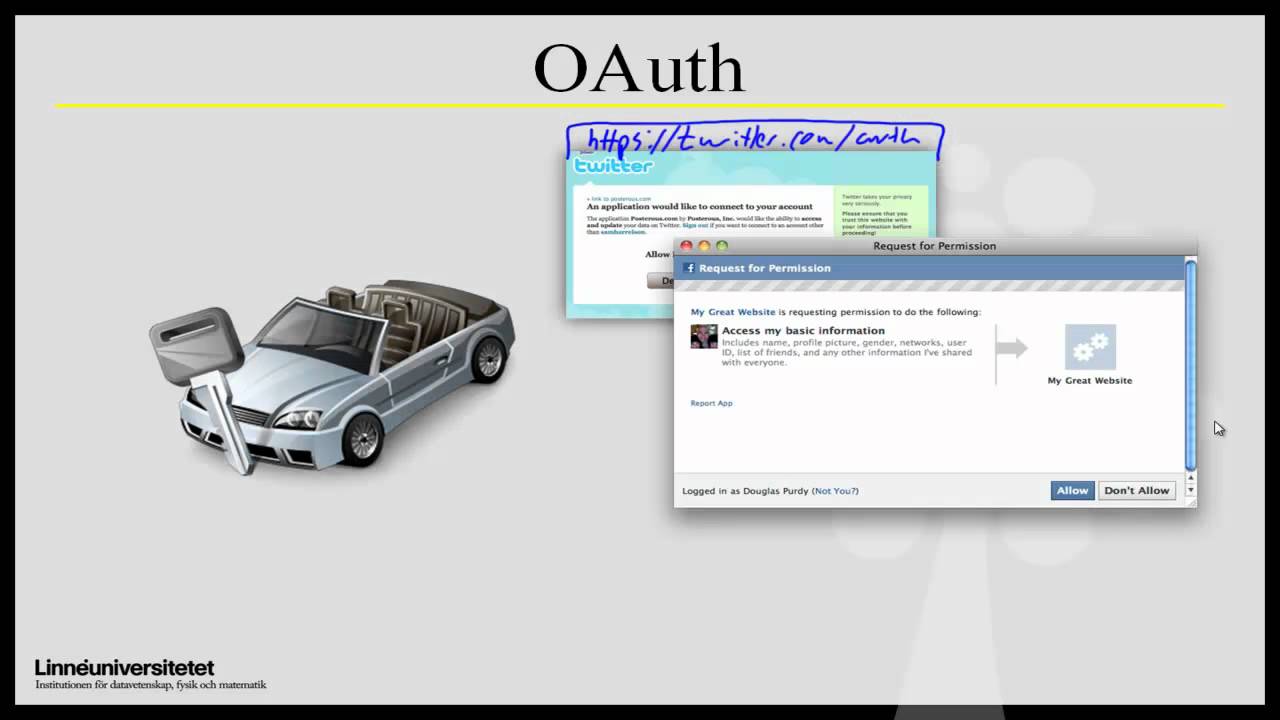Click the My Great Website link in the request sentence
The height and width of the screenshot is (720, 1280).
[x=733, y=312]
